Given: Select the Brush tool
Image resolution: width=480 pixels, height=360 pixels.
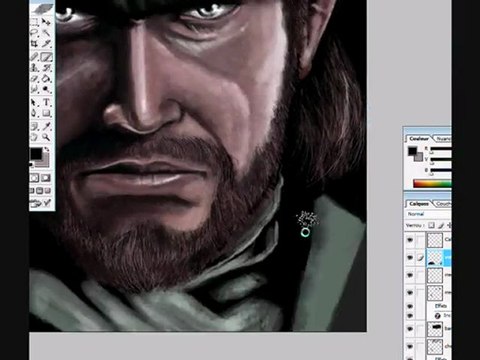Looking at the screenshot, I should click(x=47, y=57).
